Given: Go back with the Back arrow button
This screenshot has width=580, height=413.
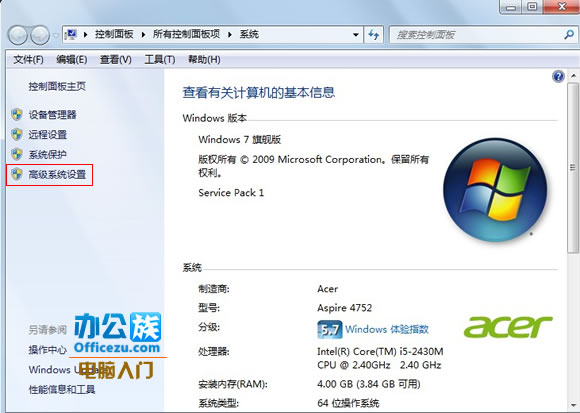Looking at the screenshot, I should (x=17, y=35).
